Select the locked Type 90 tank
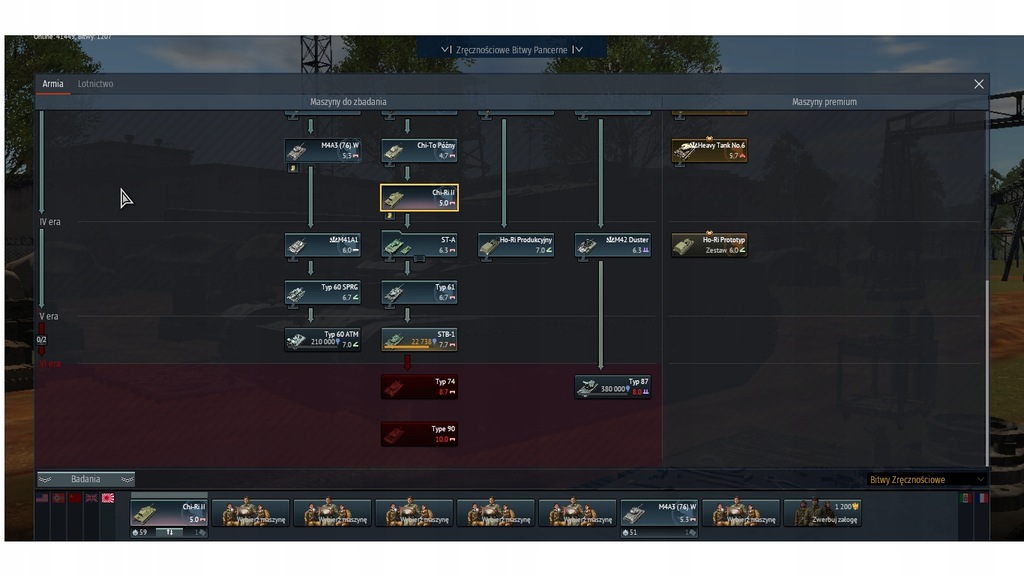Image resolution: width=1024 pixels, height=576 pixels. click(419, 434)
